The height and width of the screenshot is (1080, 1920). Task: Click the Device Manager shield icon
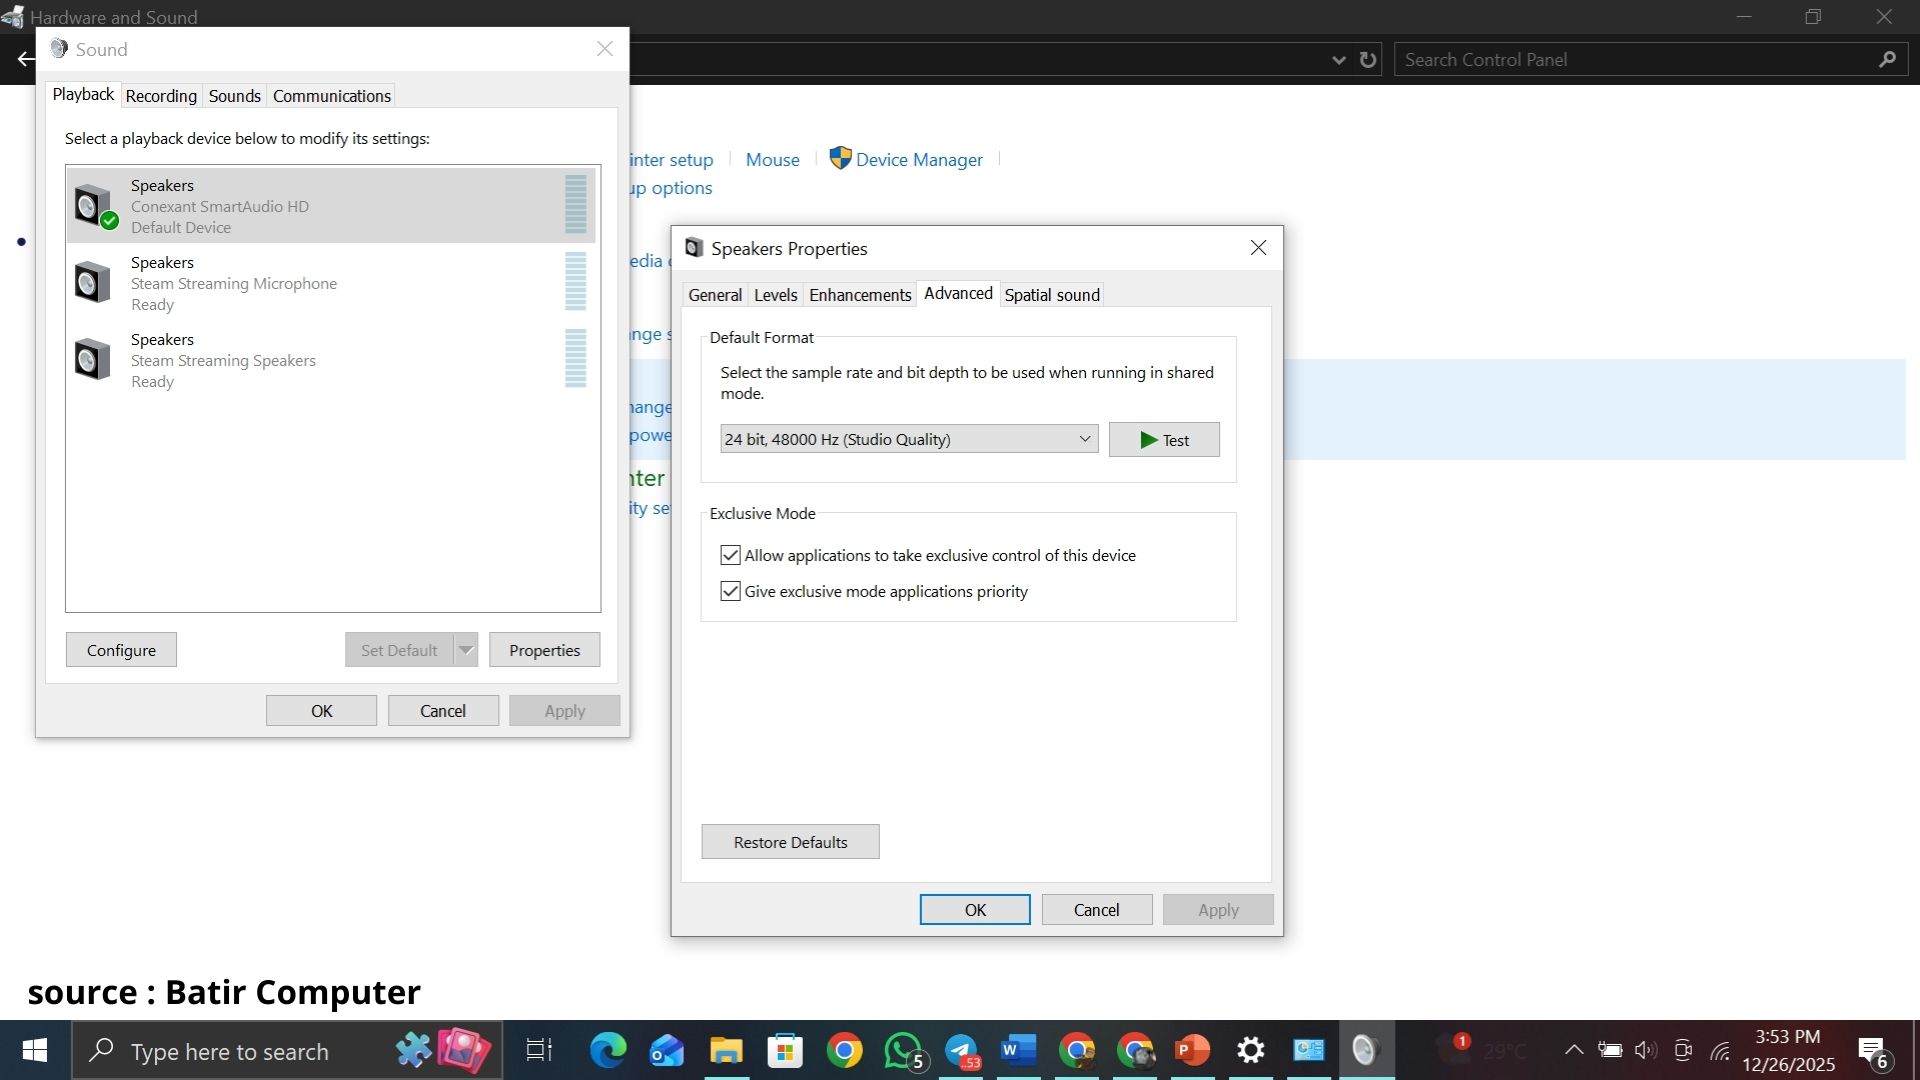840,159
